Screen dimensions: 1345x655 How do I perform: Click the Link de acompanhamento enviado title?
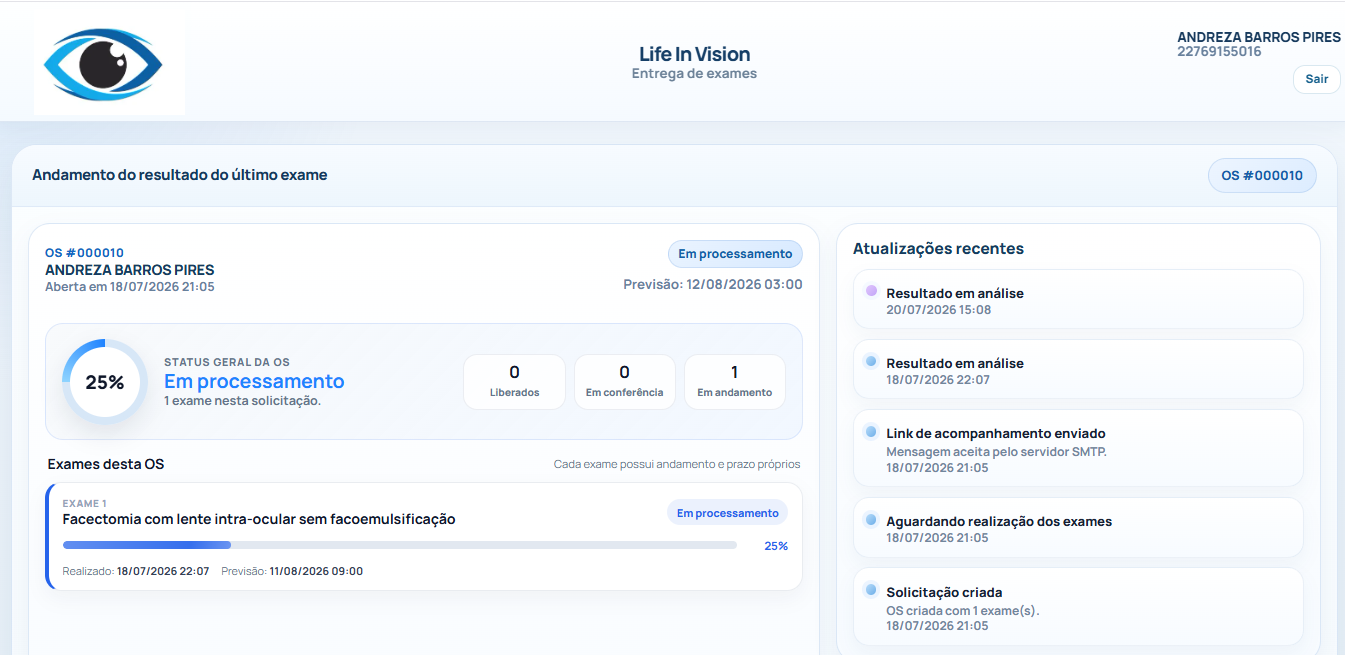point(995,433)
